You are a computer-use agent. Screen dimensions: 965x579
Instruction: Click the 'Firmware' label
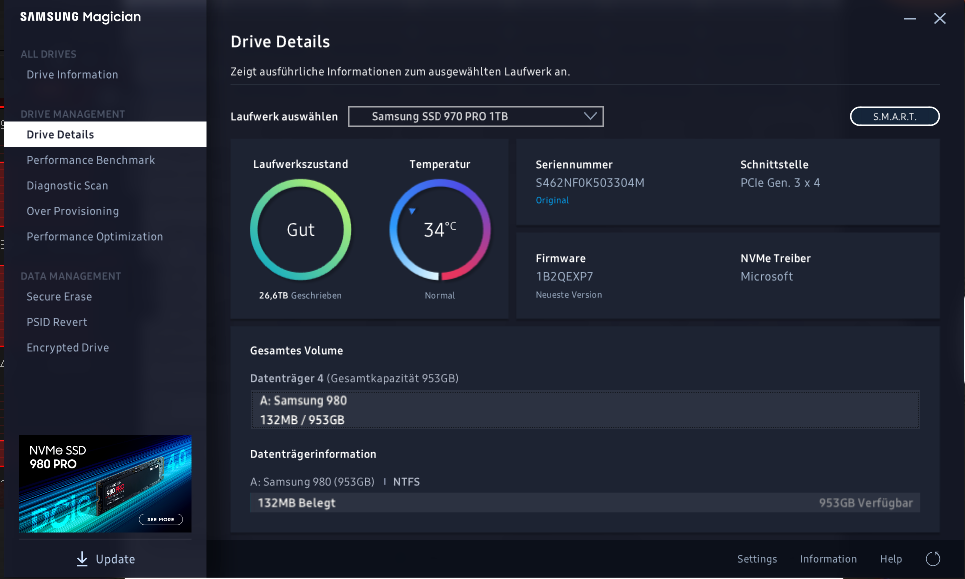(560, 258)
